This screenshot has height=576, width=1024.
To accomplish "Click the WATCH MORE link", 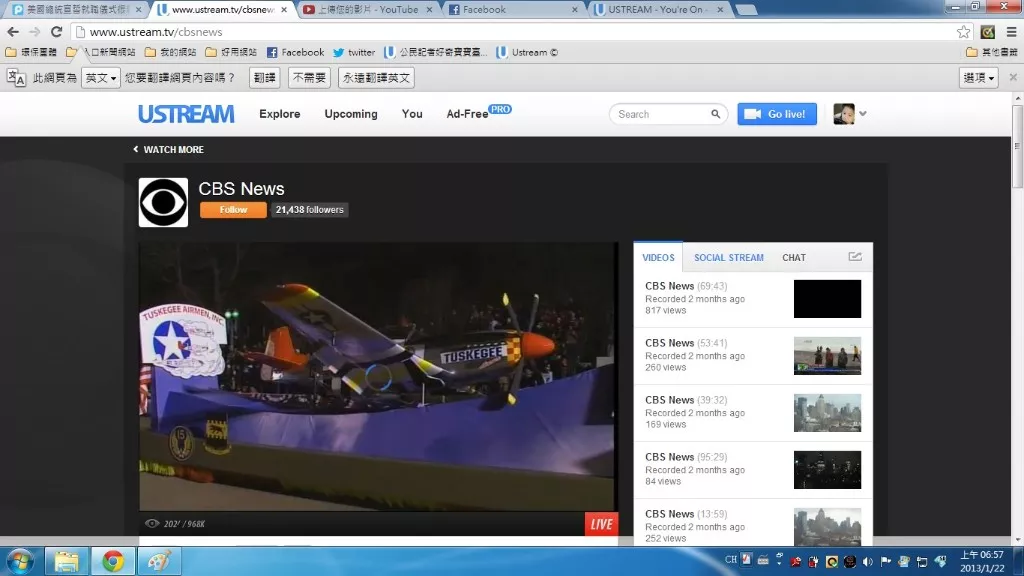I will [x=168, y=150].
